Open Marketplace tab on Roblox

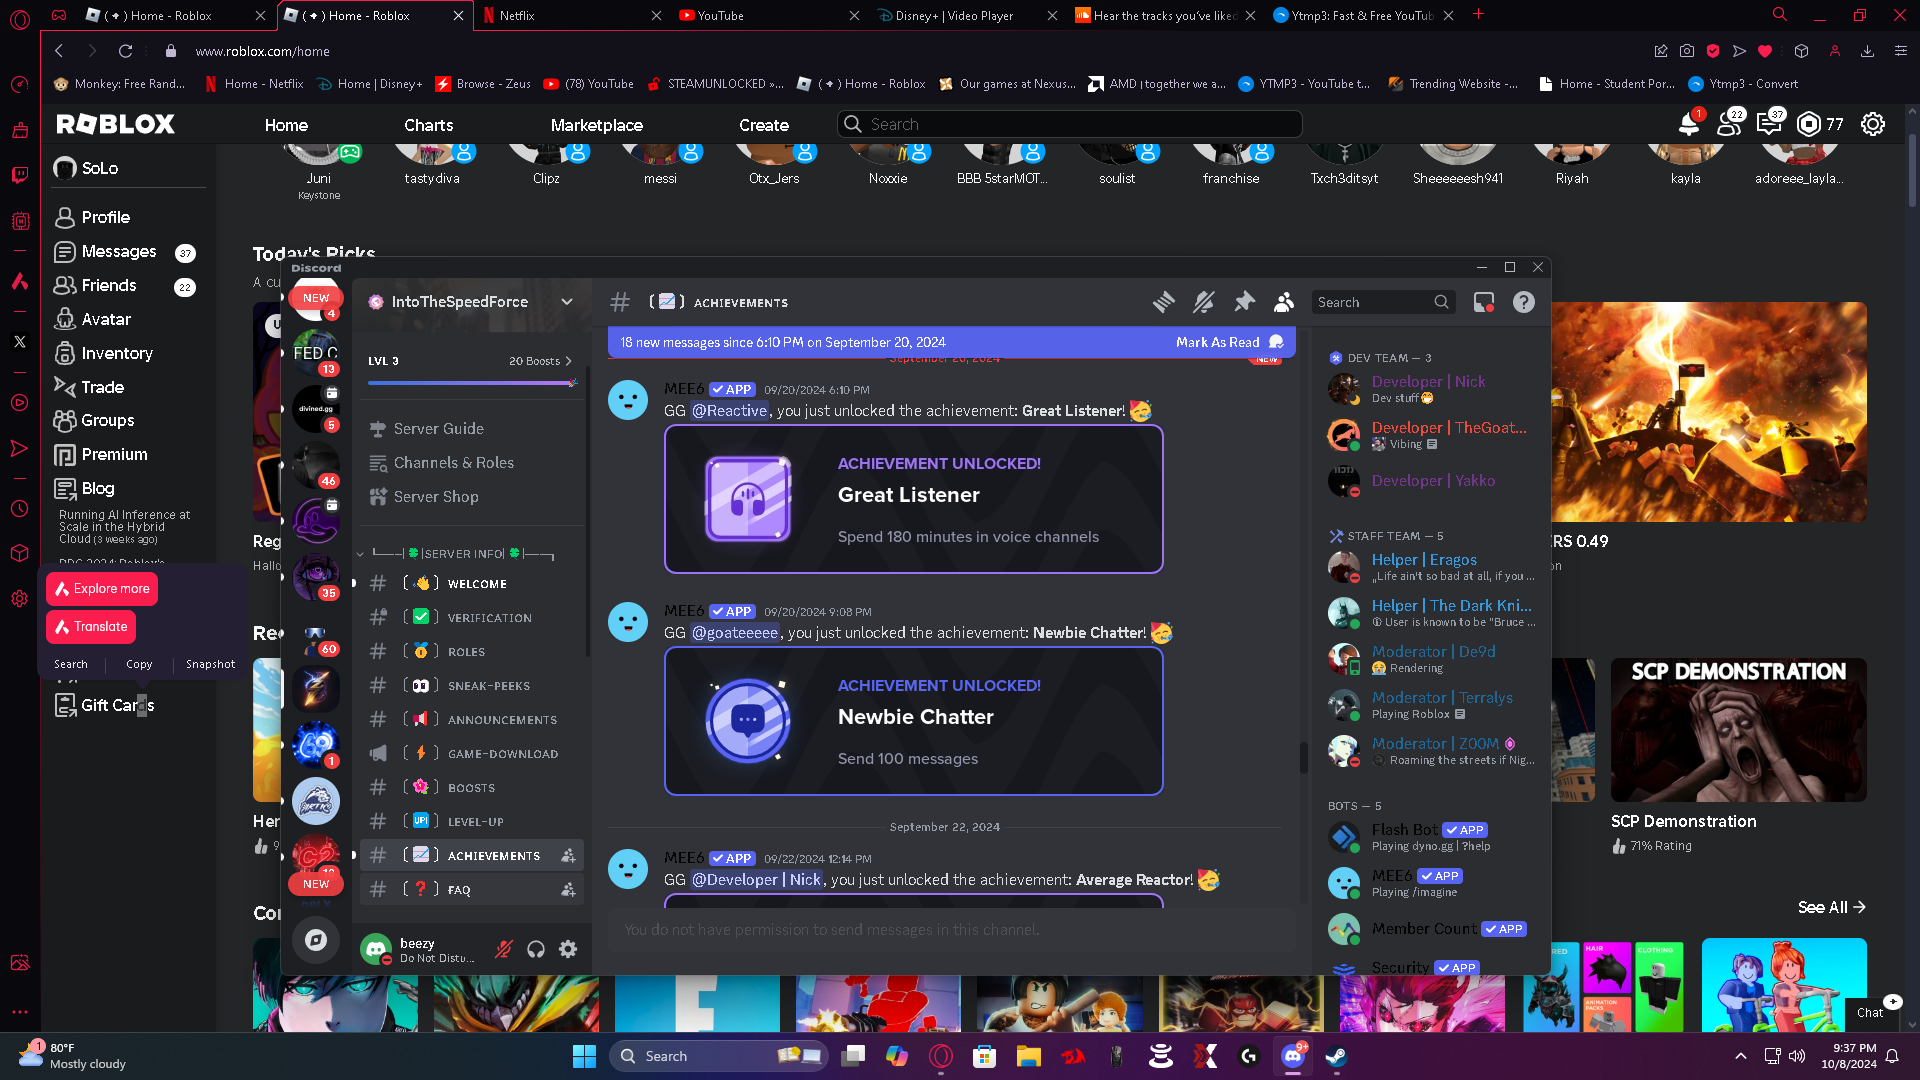[596, 125]
